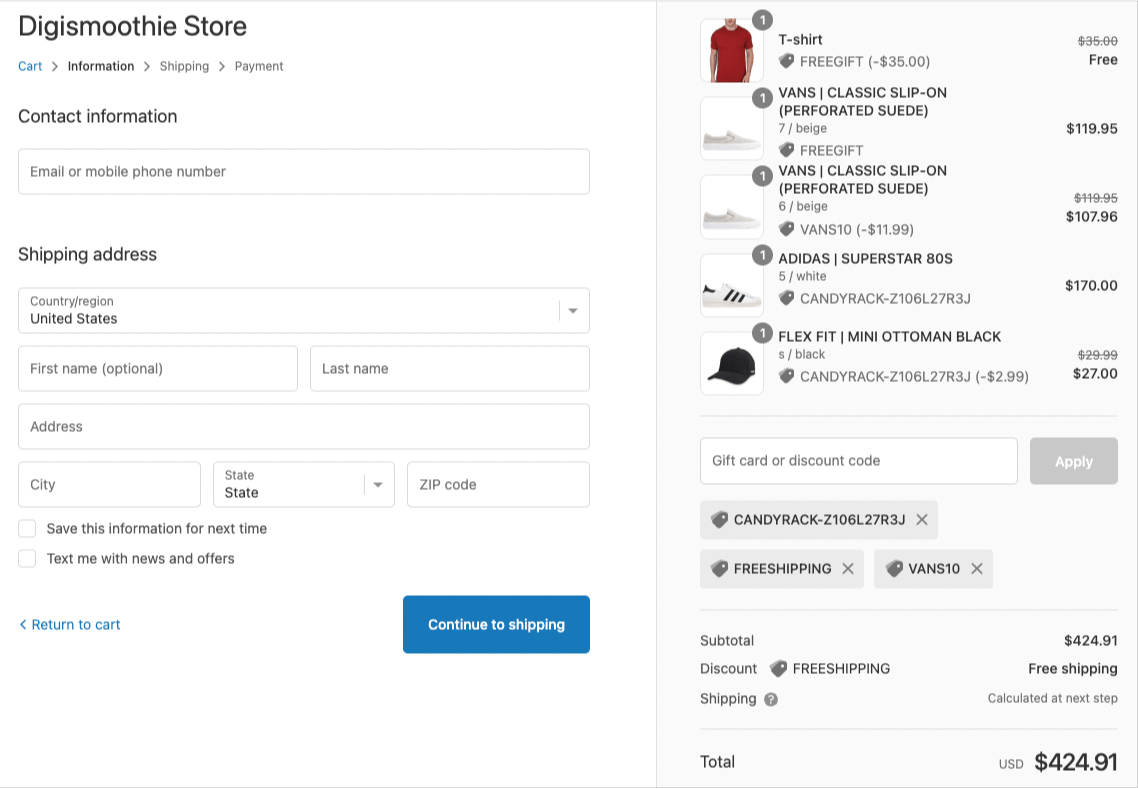
Task: Select the Information breadcrumb step
Action: coord(101,66)
